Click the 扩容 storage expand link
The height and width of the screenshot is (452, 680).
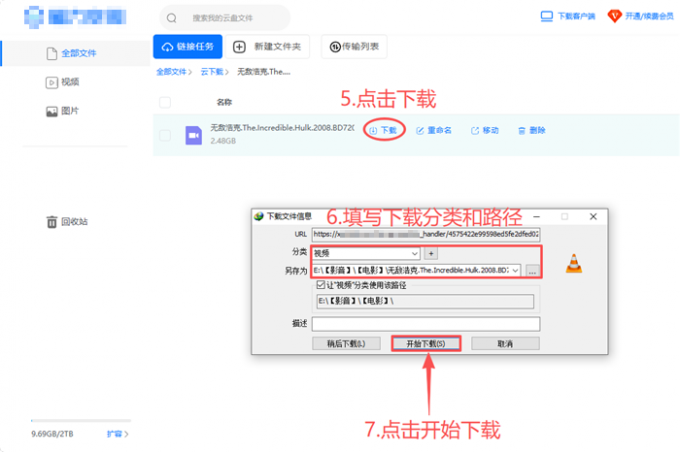click(118, 434)
